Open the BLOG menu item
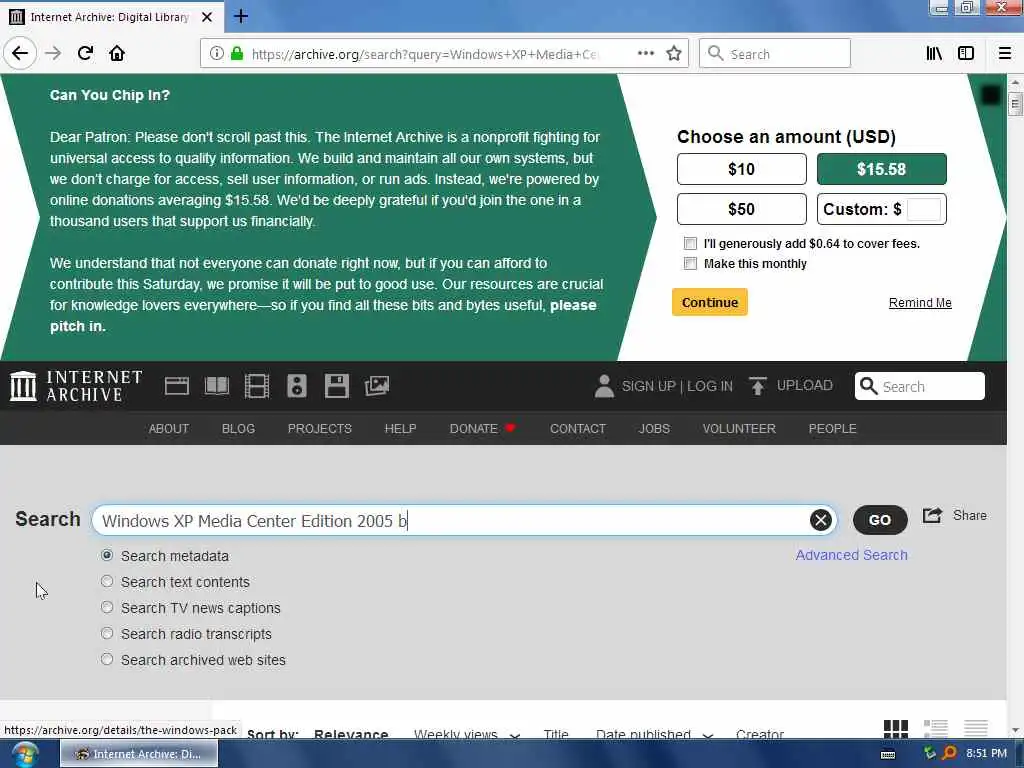 238,428
